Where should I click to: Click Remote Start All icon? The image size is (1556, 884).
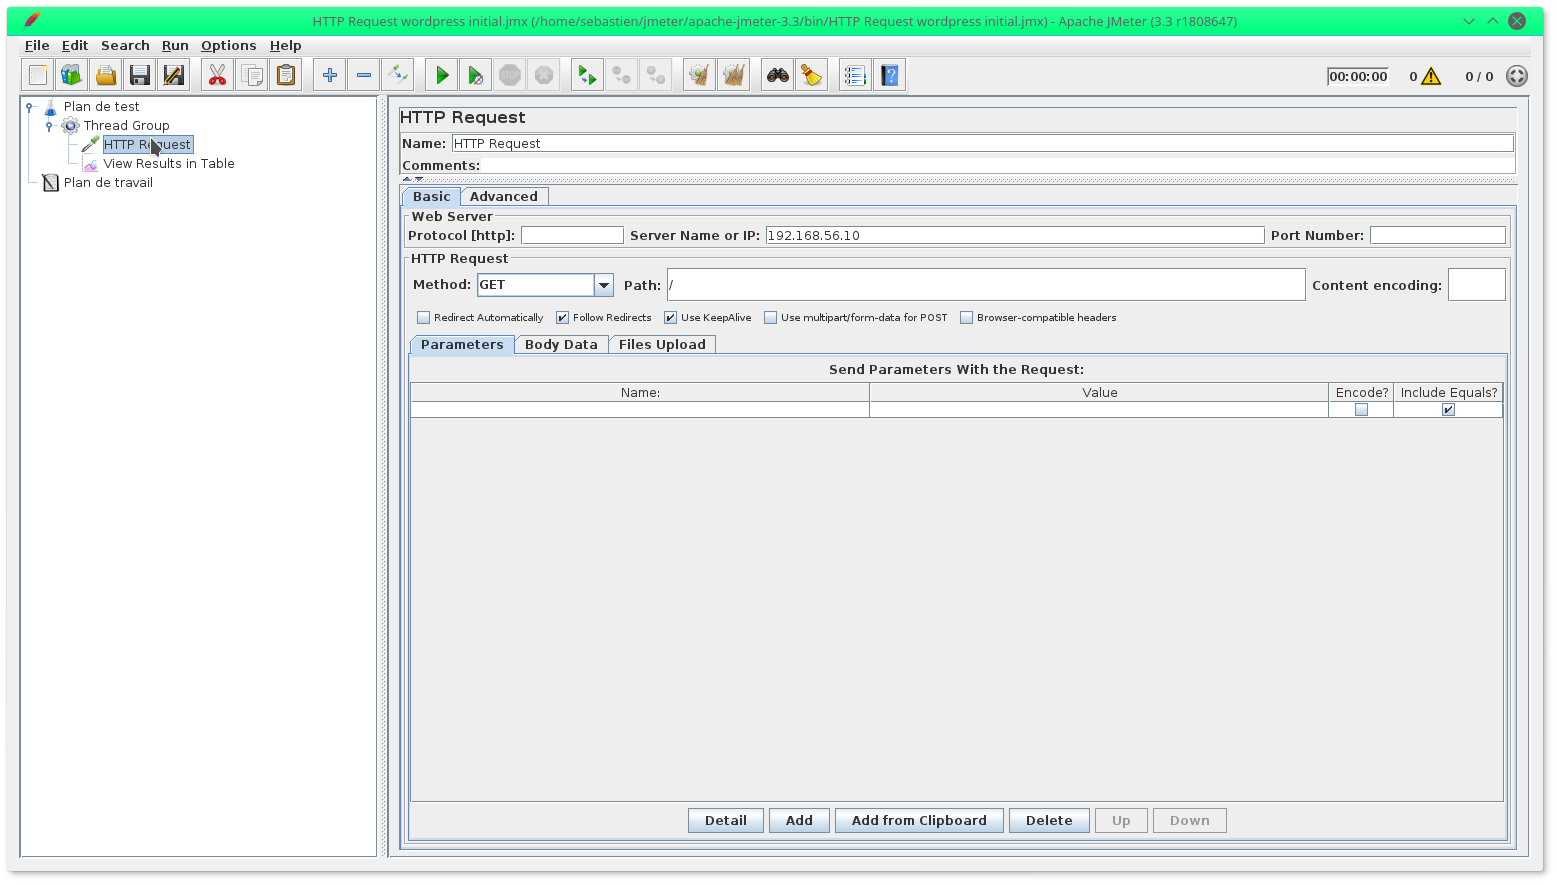click(588, 75)
